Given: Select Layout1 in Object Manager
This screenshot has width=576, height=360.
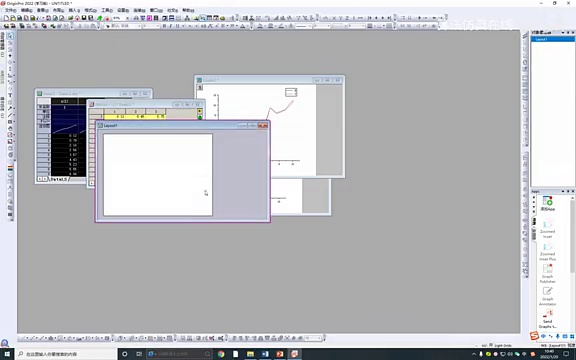Looking at the screenshot, I should point(552,39).
